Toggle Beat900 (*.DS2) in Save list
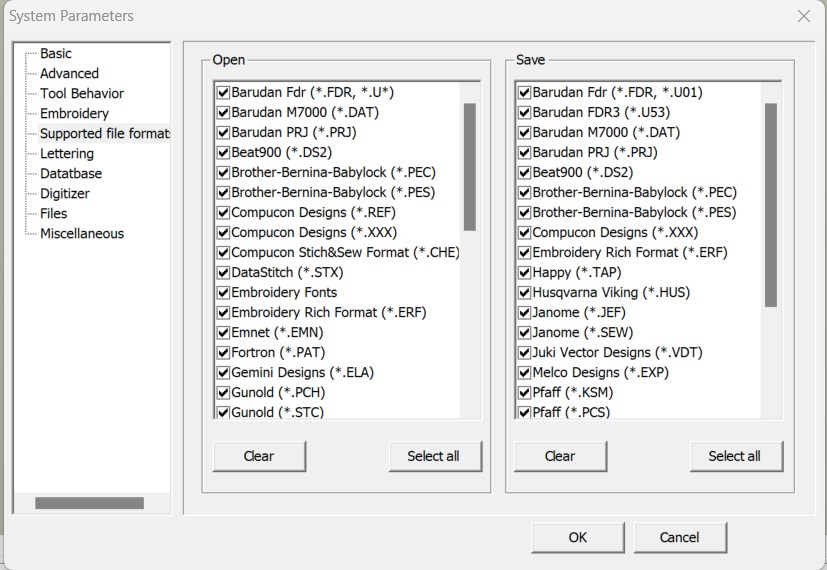Image resolution: width=827 pixels, height=570 pixels. click(x=524, y=173)
